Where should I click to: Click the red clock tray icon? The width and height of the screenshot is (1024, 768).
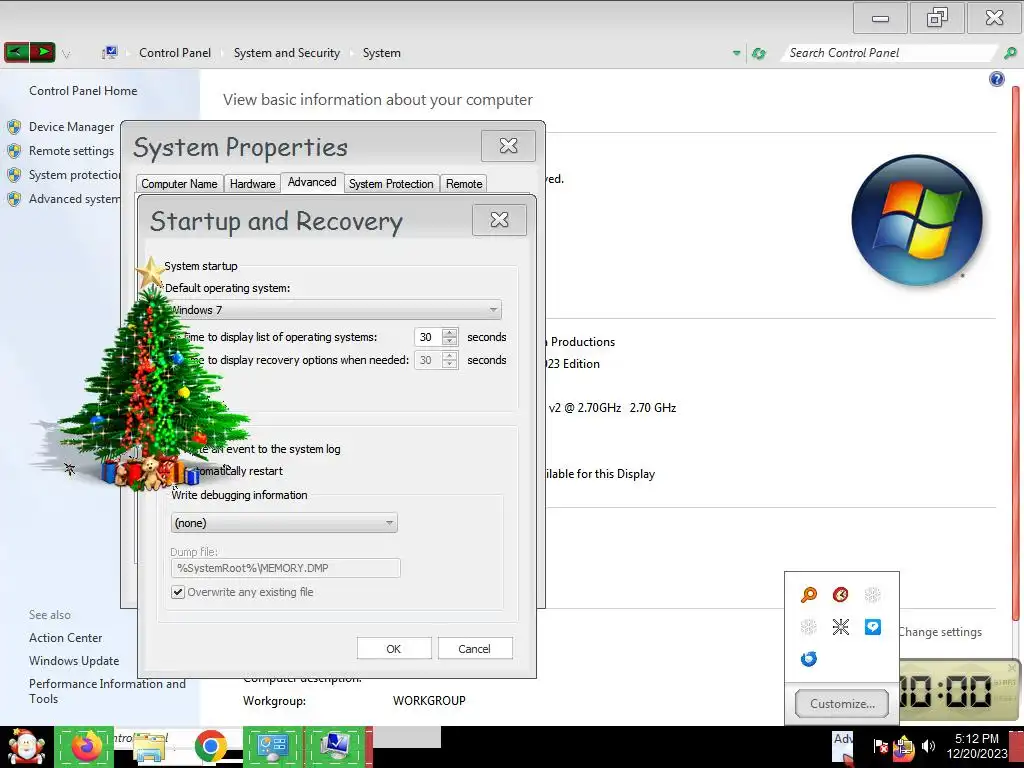coord(840,595)
